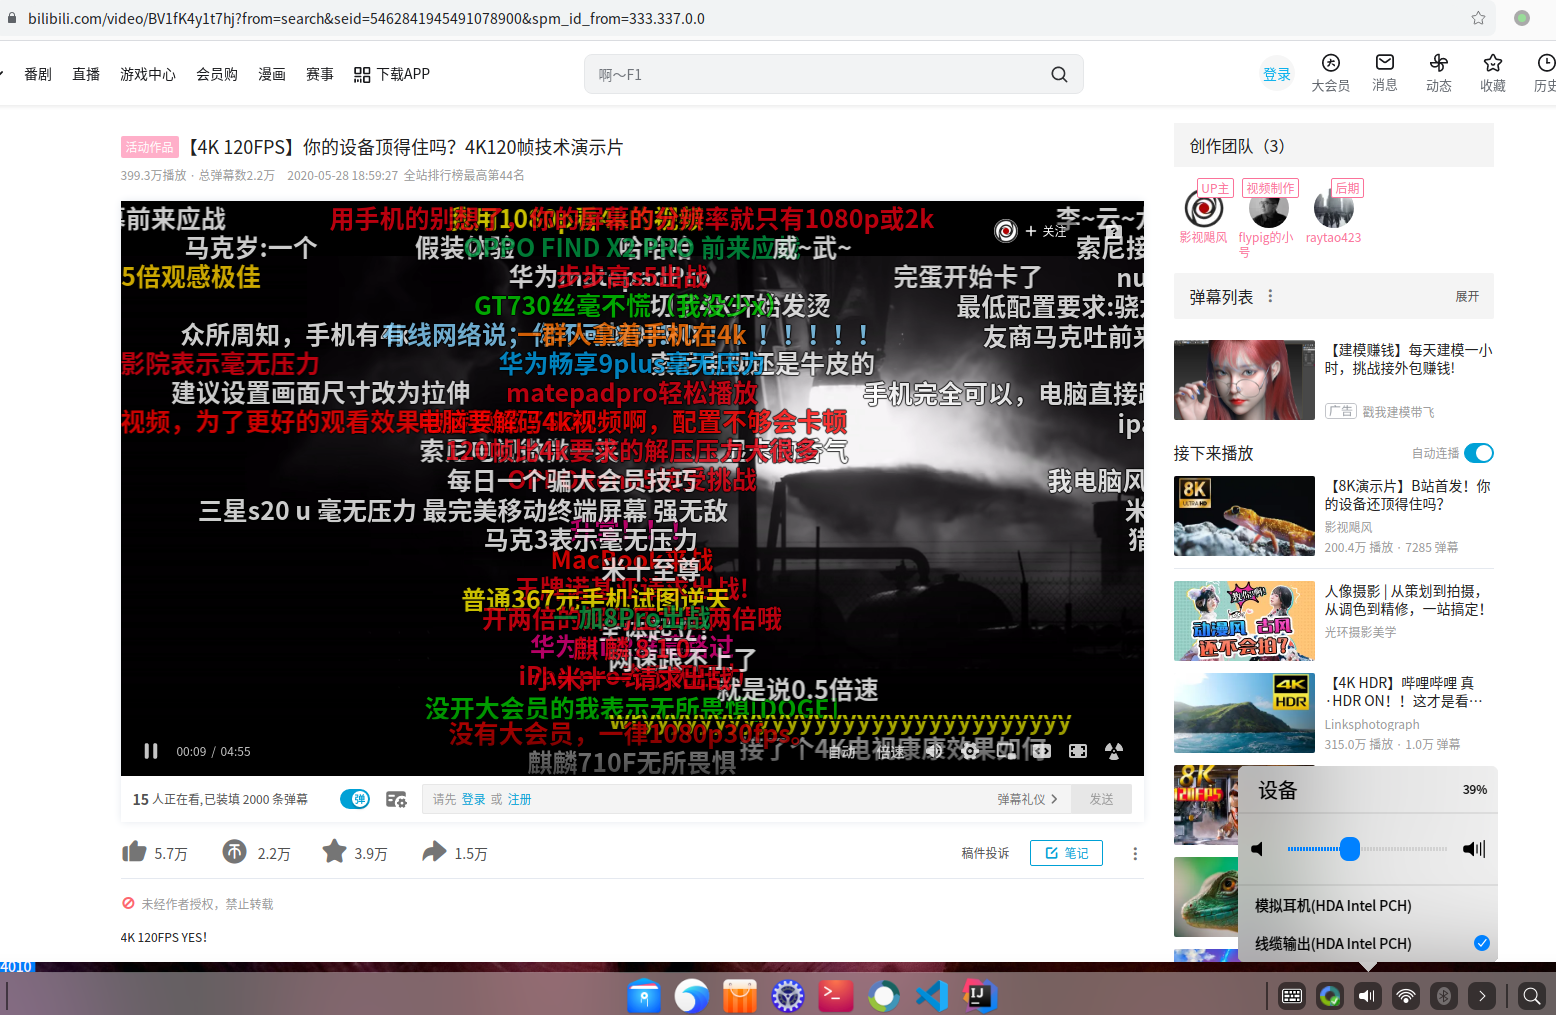Screen dimensions: 1556x1015
Task: Toggle danmaku display with blue 弹 switch
Action: [354, 799]
